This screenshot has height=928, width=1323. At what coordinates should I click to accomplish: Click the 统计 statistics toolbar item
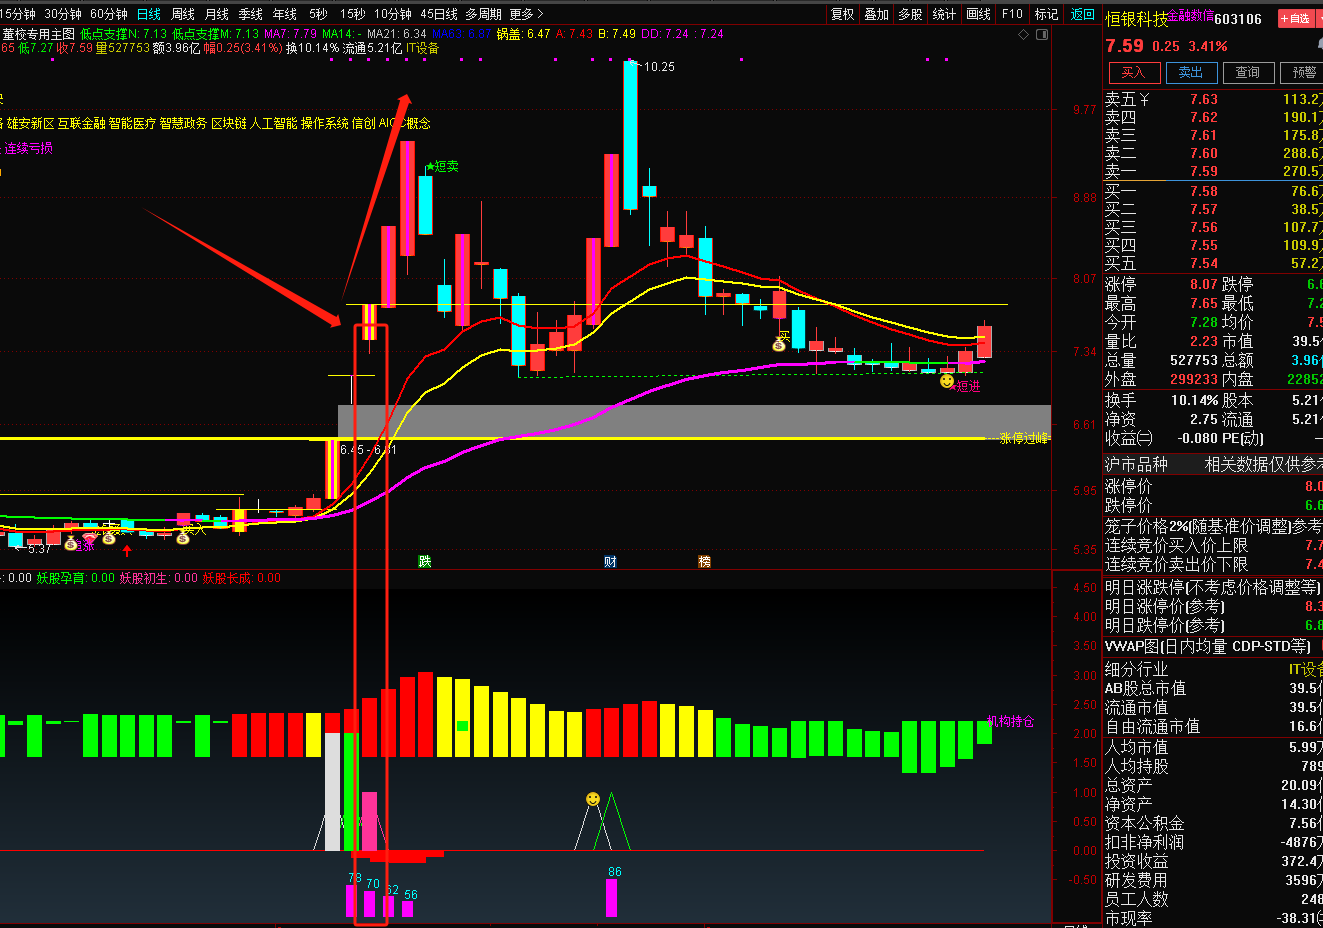(945, 14)
